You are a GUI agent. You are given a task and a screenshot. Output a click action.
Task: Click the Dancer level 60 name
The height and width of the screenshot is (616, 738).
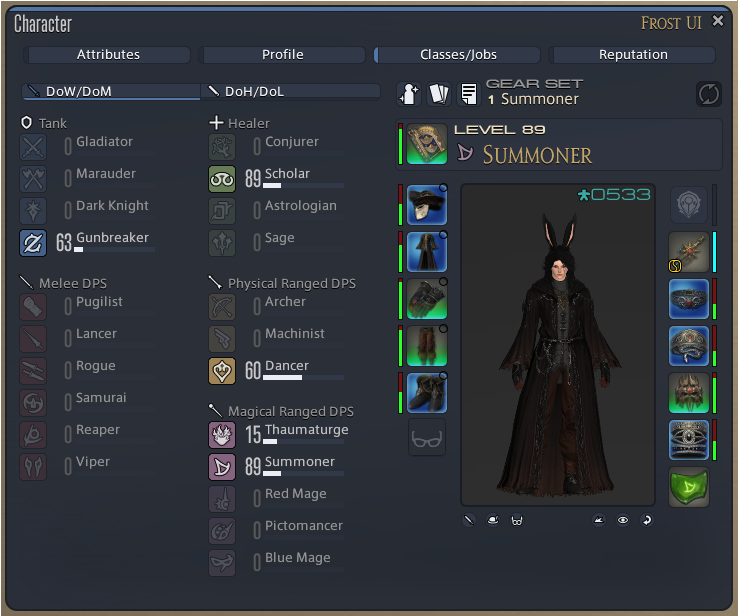[287, 365]
